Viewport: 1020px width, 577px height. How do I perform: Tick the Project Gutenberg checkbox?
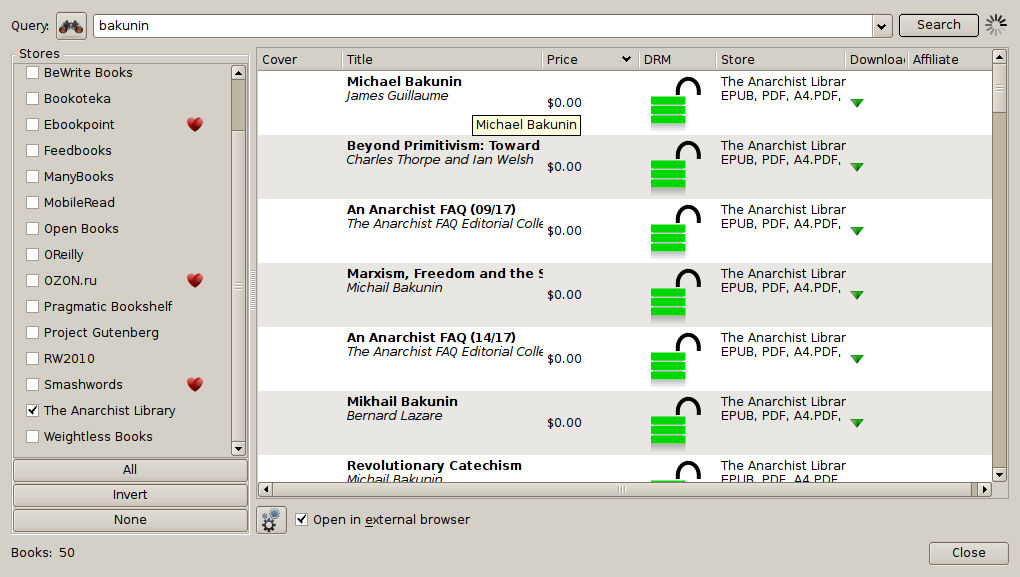[32, 332]
